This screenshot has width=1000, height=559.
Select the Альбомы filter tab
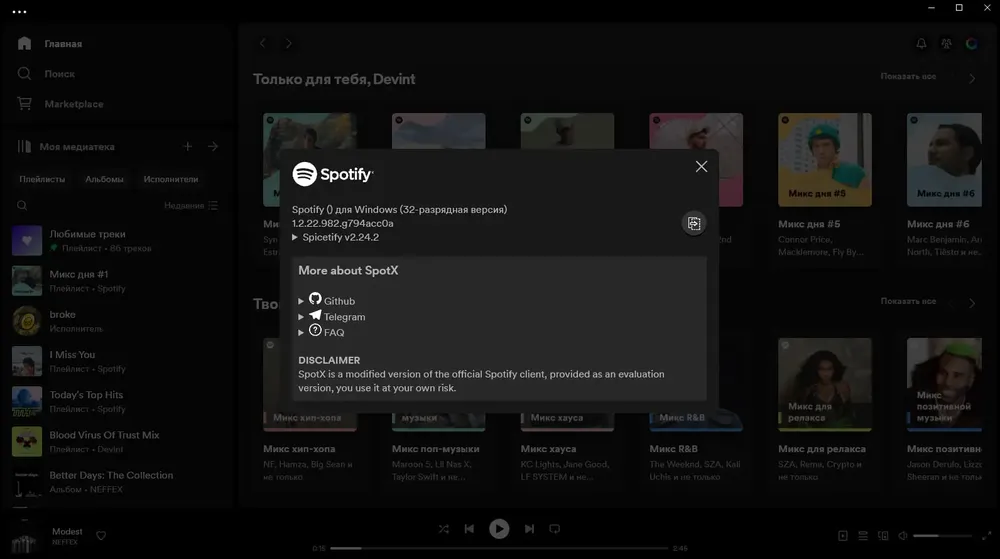(x=105, y=179)
